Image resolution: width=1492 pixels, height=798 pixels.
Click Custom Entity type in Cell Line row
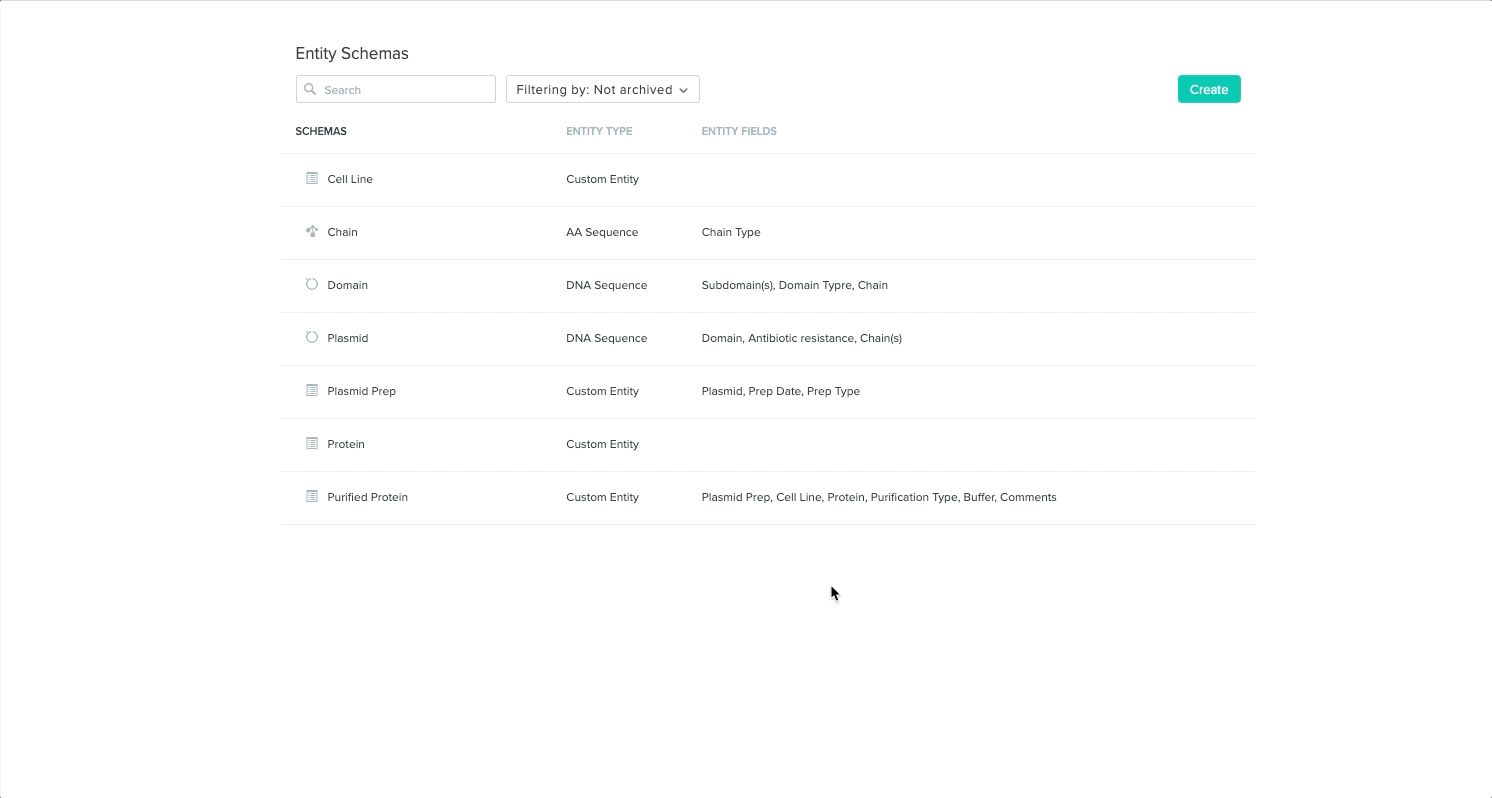click(602, 179)
